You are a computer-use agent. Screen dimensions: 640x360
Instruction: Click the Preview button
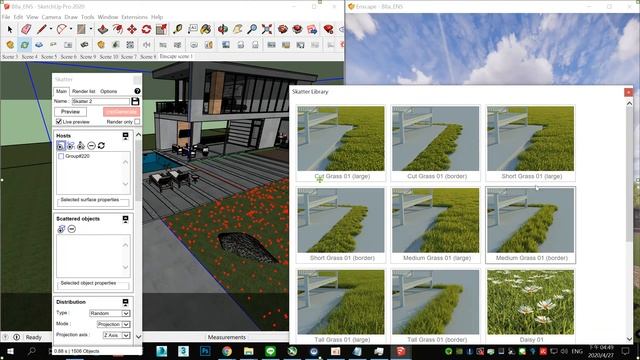(x=70, y=112)
